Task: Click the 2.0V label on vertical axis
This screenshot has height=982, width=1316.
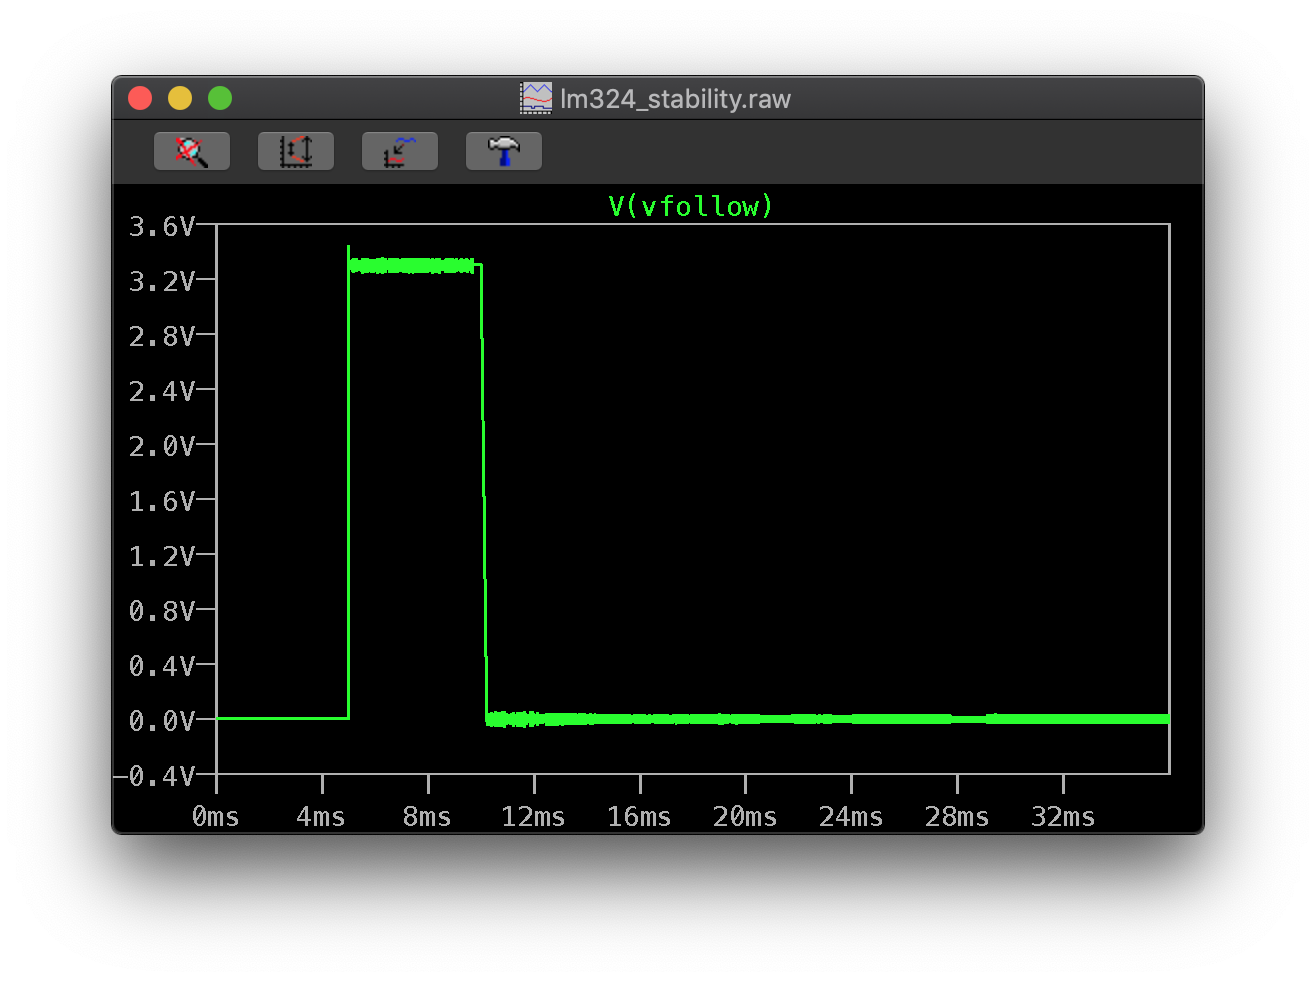Action: (x=161, y=446)
